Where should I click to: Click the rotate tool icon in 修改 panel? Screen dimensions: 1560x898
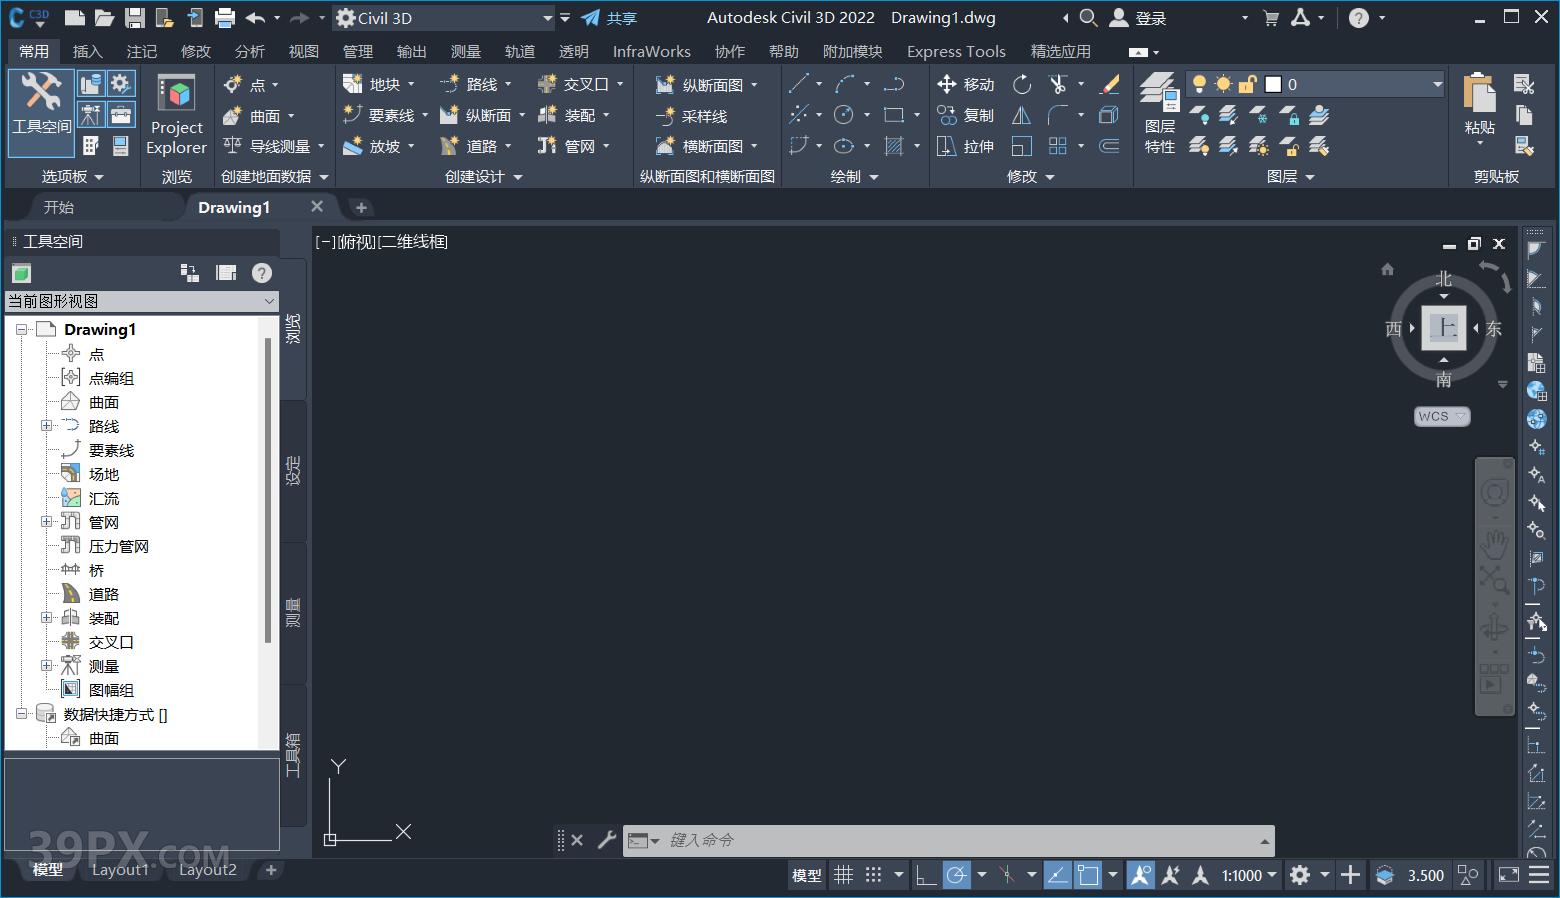point(1022,84)
